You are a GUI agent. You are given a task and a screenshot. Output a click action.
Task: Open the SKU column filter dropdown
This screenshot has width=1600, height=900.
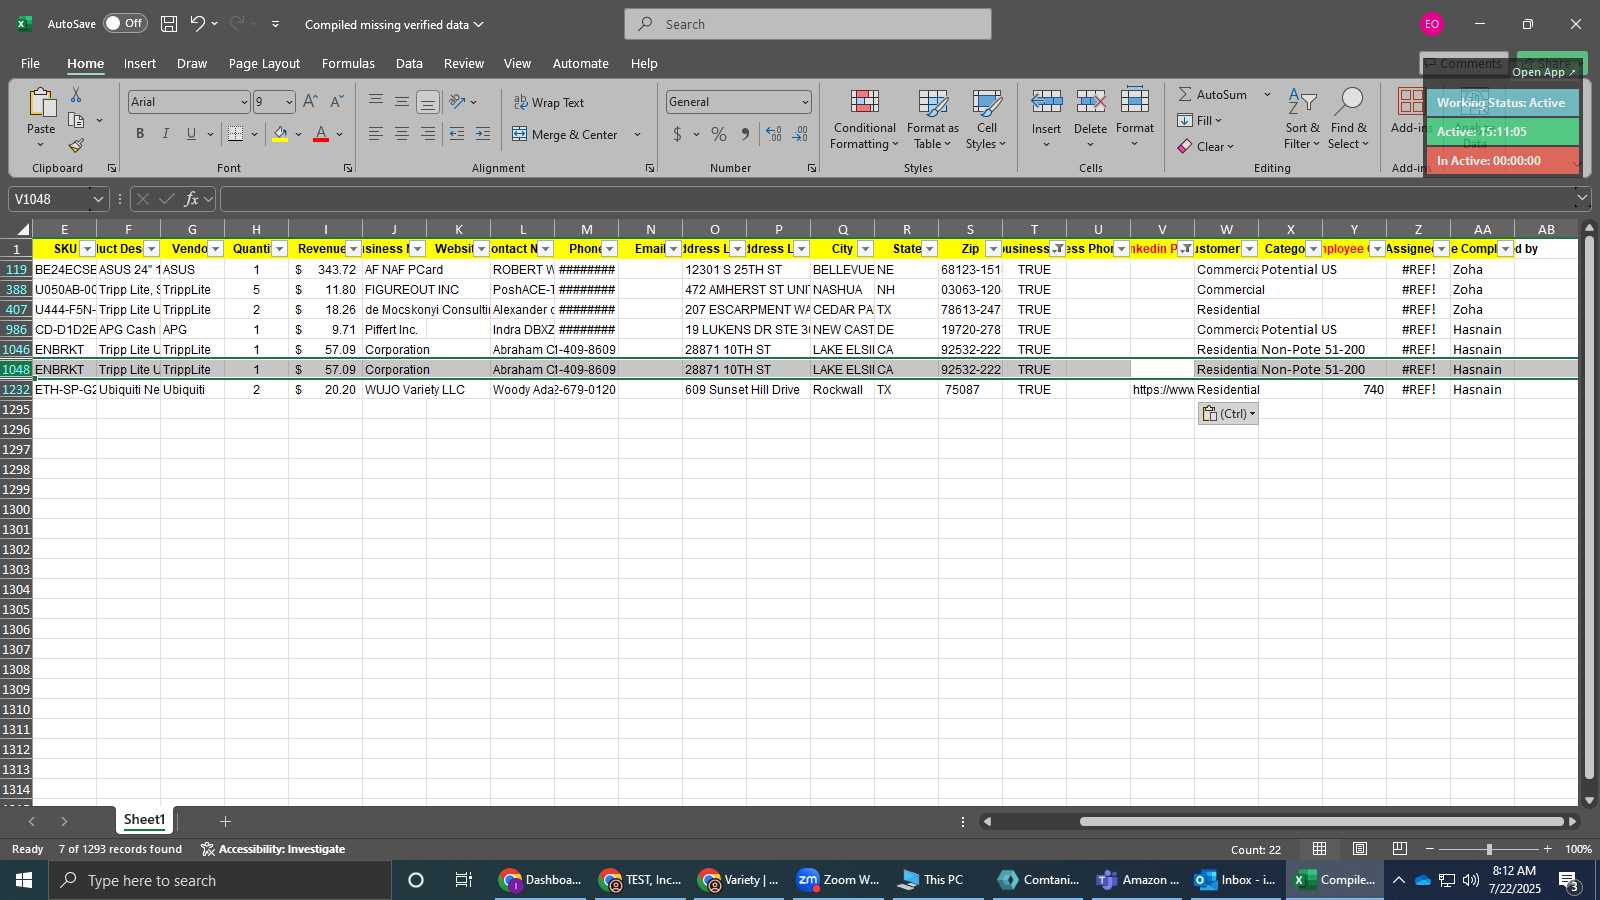[88, 249]
